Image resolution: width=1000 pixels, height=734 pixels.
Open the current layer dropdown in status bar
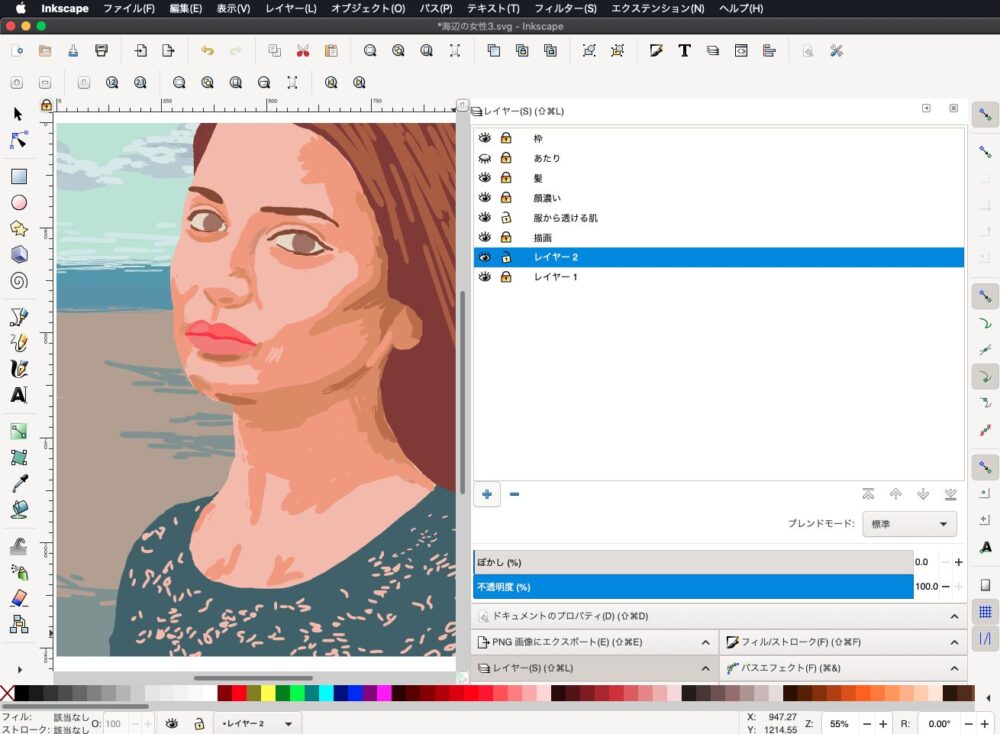258,723
